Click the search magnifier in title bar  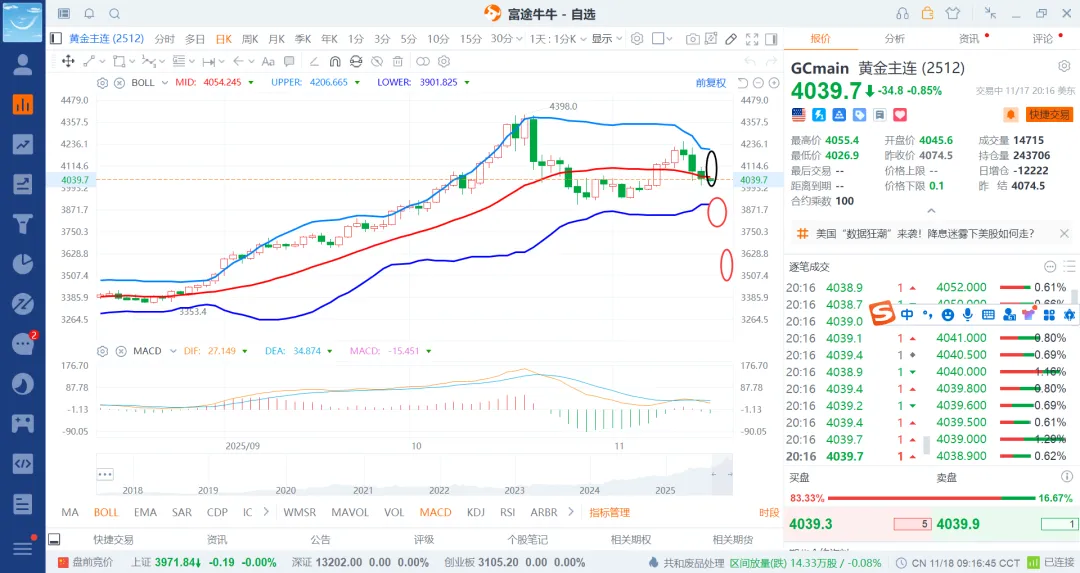[x=114, y=14]
